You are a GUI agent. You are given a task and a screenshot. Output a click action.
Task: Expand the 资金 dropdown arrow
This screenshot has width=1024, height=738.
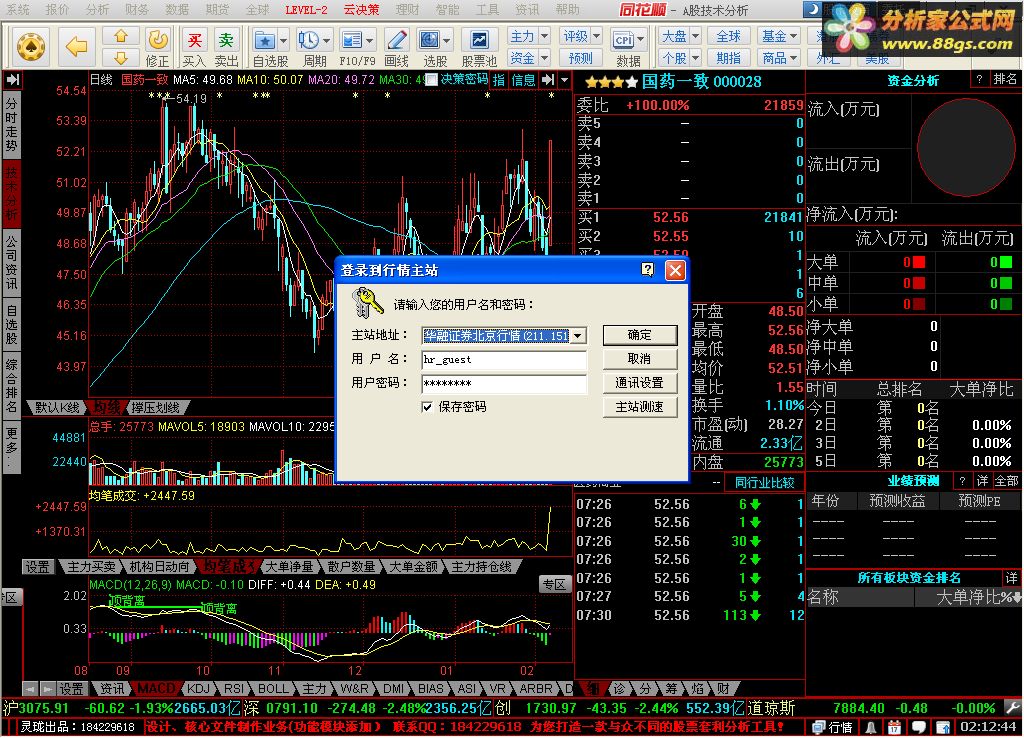click(x=545, y=58)
